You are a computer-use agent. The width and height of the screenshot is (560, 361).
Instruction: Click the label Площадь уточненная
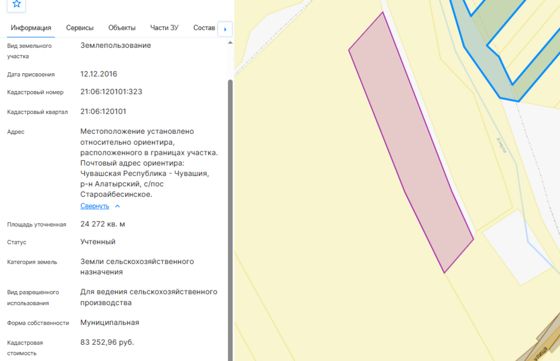36,225
